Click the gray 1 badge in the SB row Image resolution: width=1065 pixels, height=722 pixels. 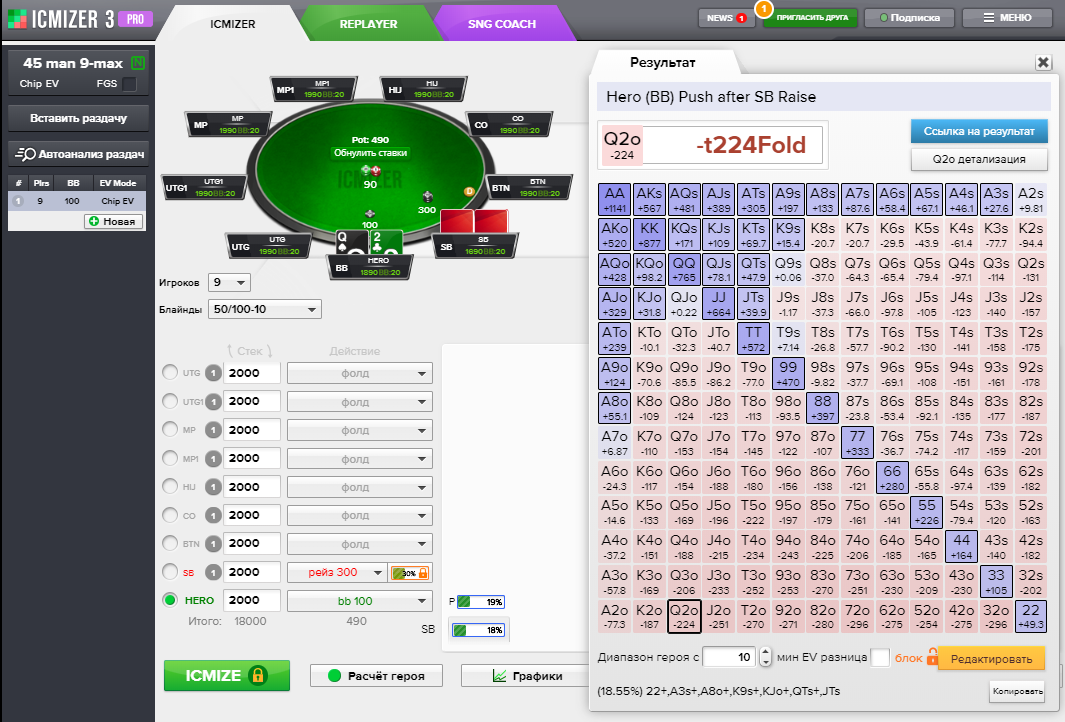pos(213,573)
